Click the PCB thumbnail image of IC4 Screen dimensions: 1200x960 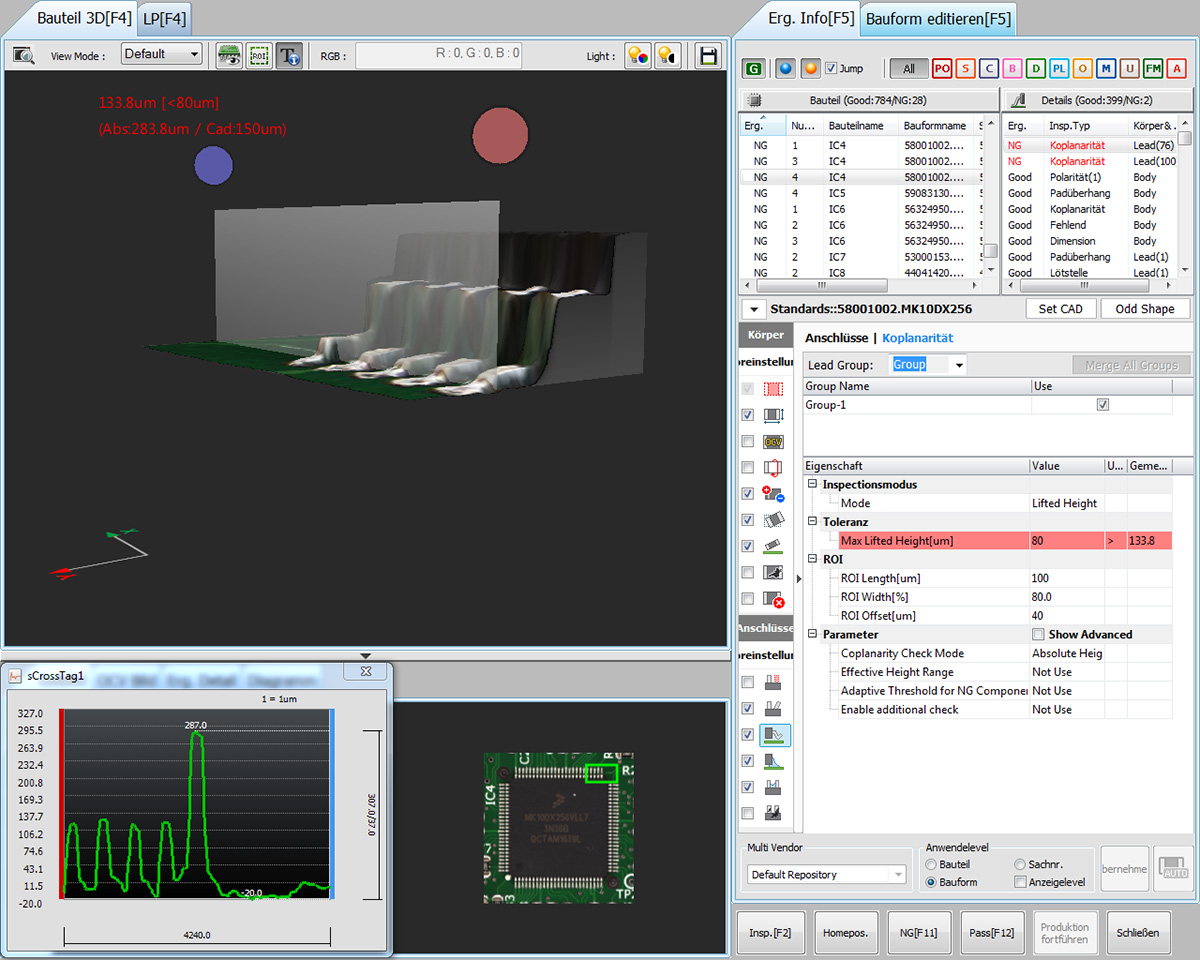pos(560,828)
